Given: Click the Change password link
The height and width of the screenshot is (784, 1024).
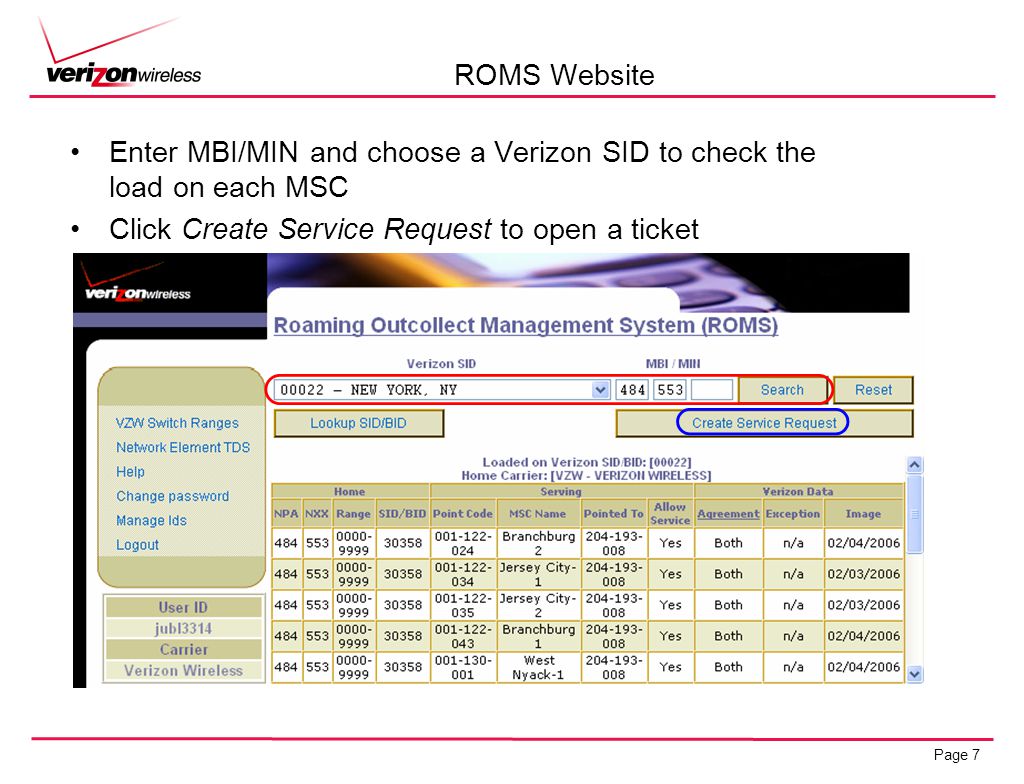Looking at the screenshot, I should click(x=172, y=497).
